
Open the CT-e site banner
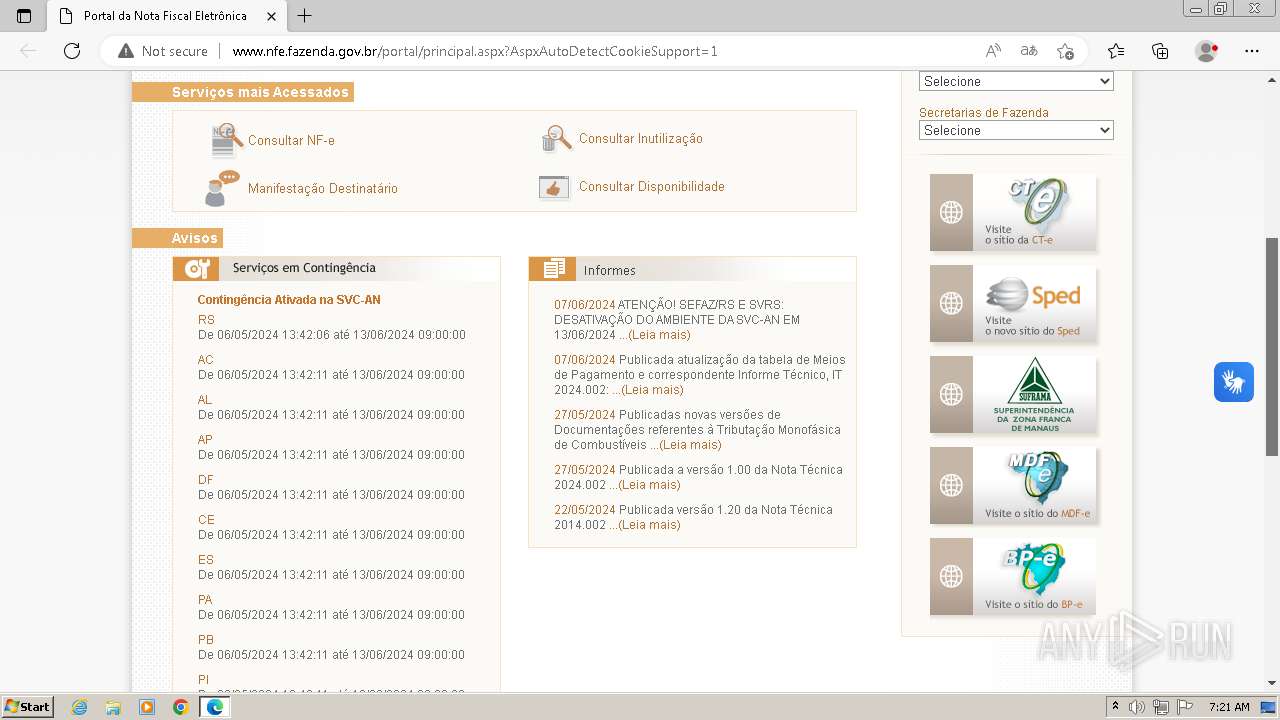coord(1013,212)
